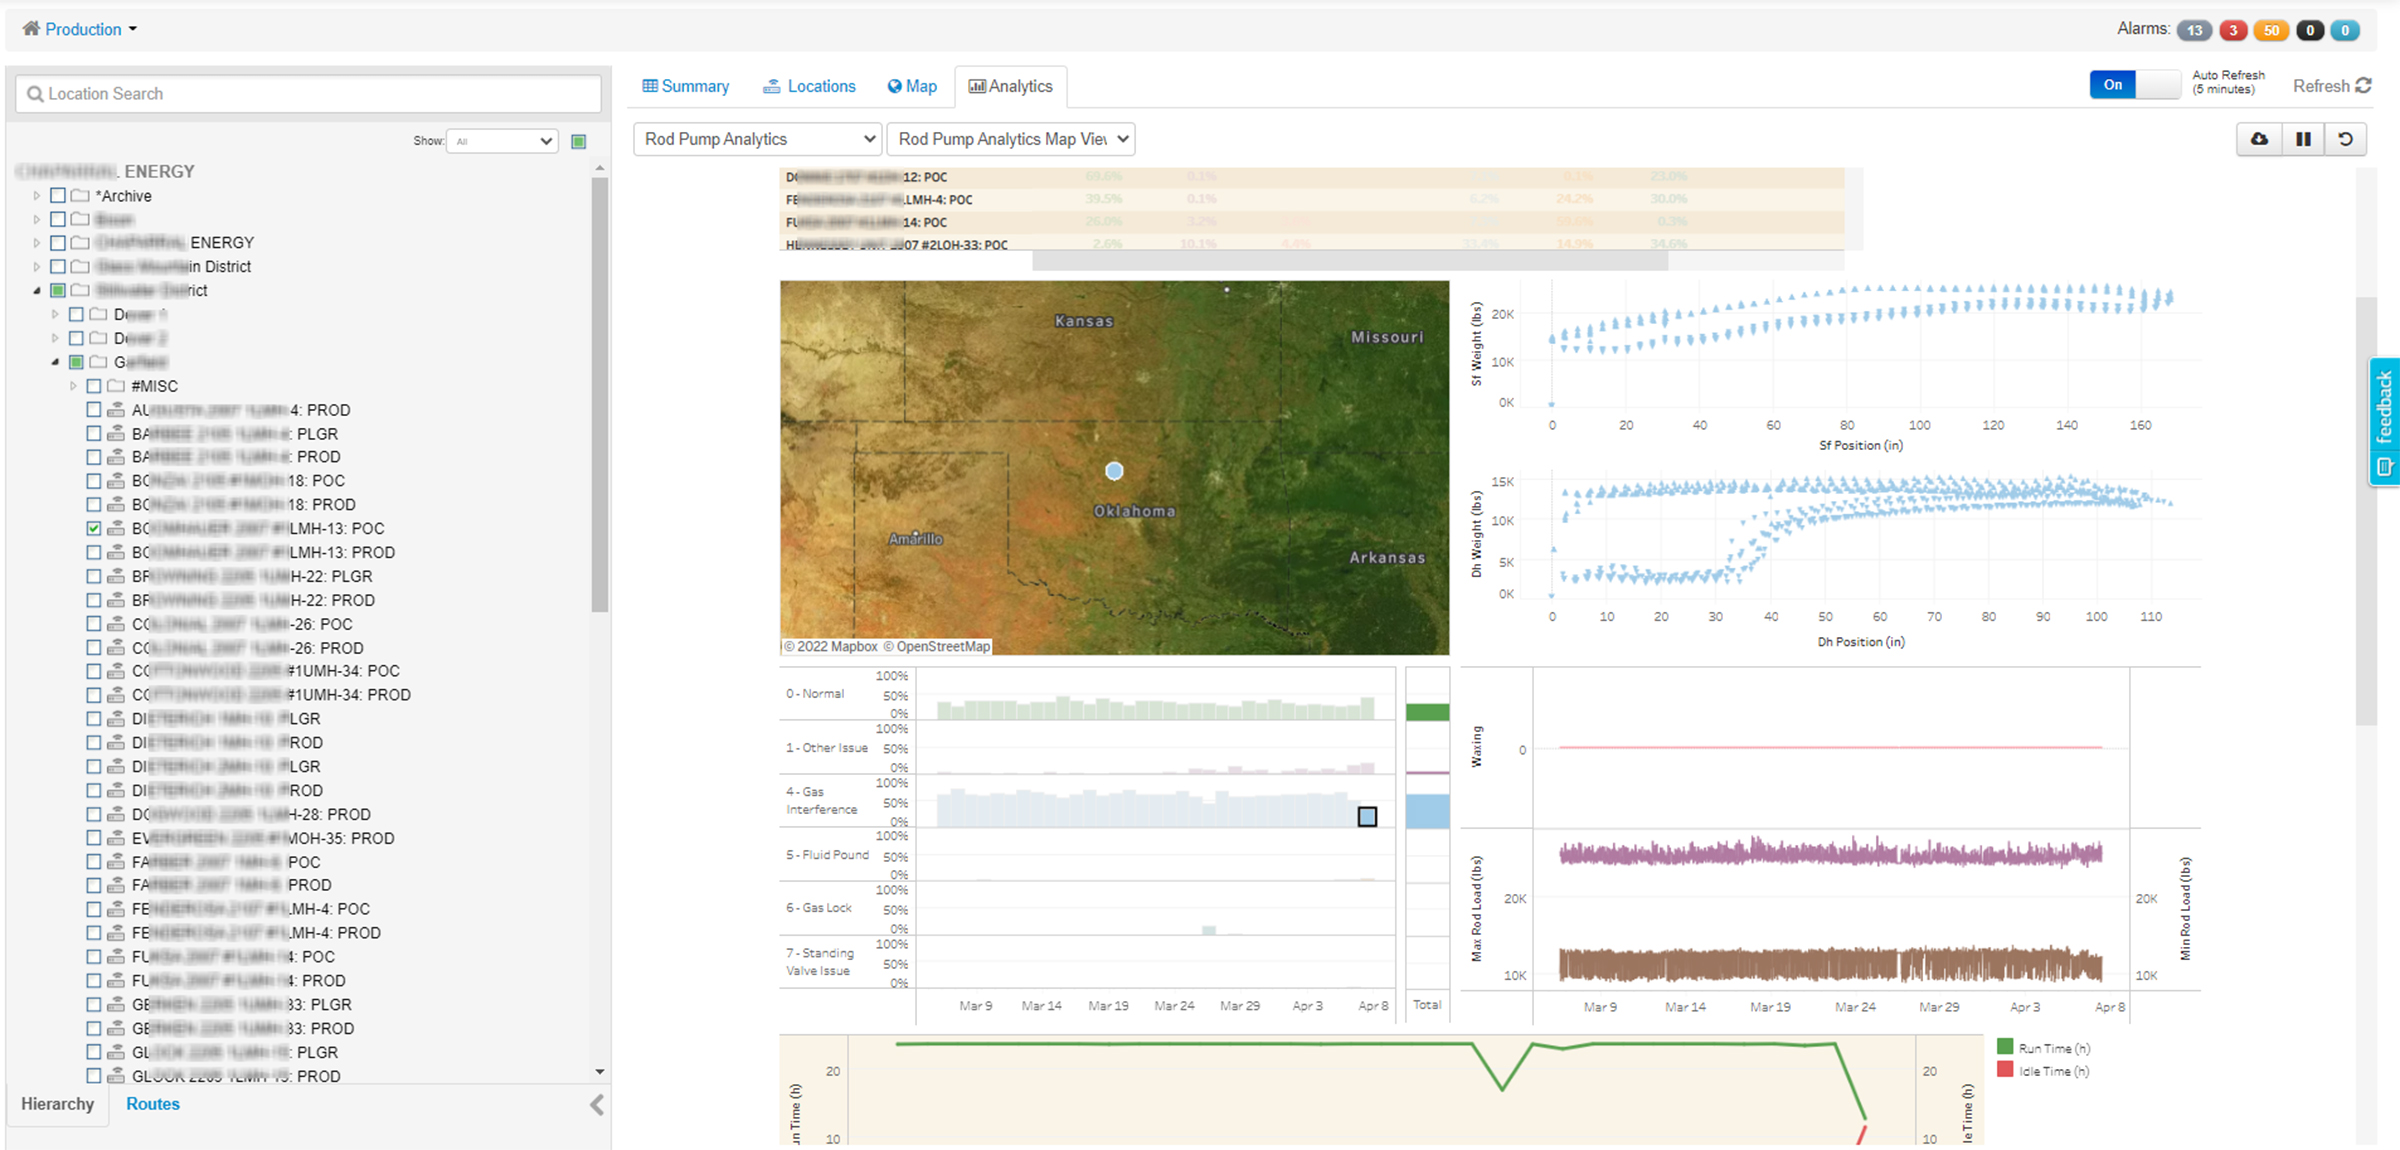Uncheck the selected LMH-13: POC well checkbox
The image size is (2400, 1150).
pyautogui.click(x=94, y=528)
